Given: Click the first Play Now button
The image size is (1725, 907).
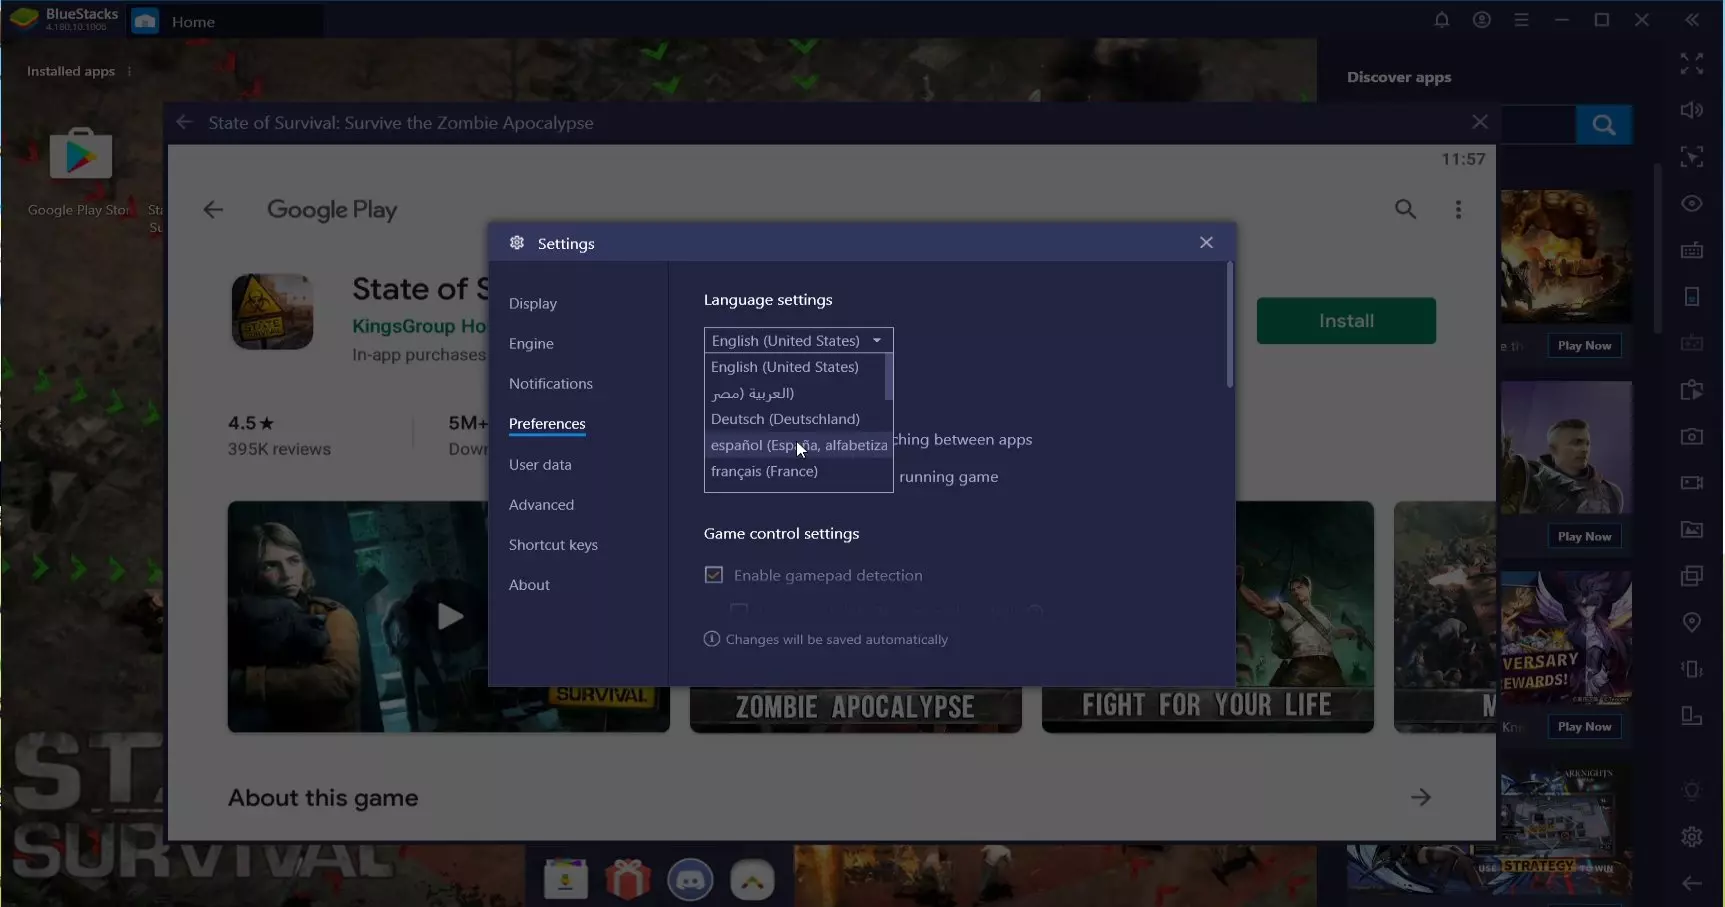Looking at the screenshot, I should click(1584, 346).
